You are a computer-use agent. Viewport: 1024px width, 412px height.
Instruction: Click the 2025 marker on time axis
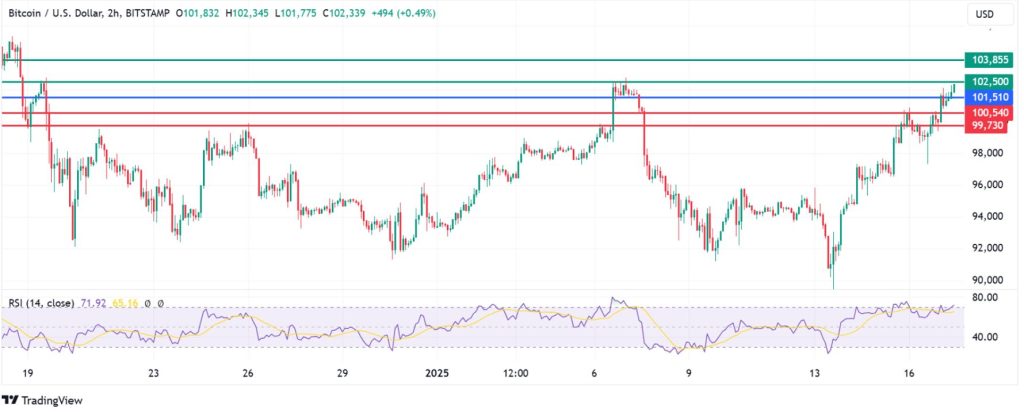(436, 372)
